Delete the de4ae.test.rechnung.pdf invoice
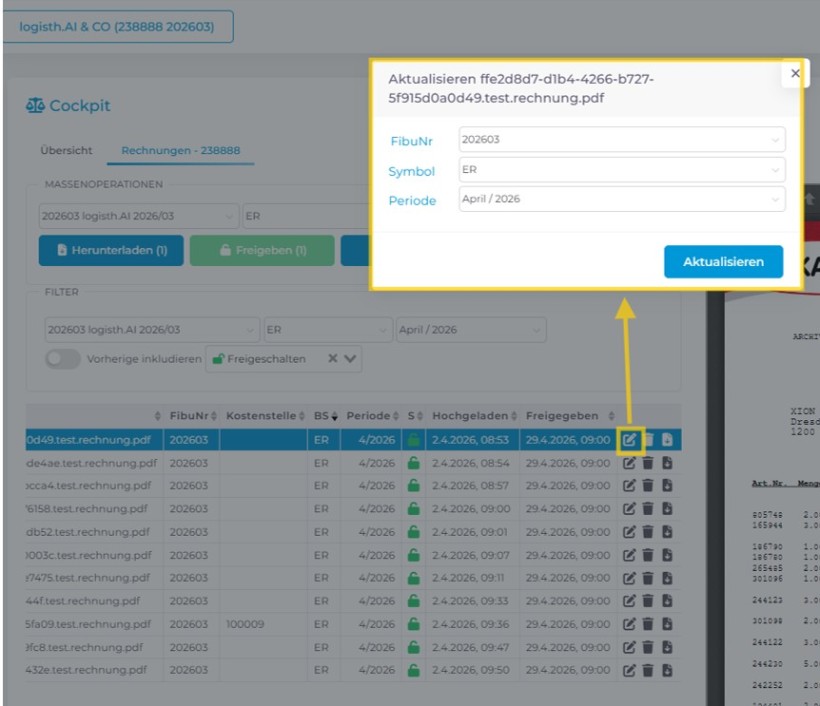The width and height of the screenshot is (820, 706). (647, 463)
